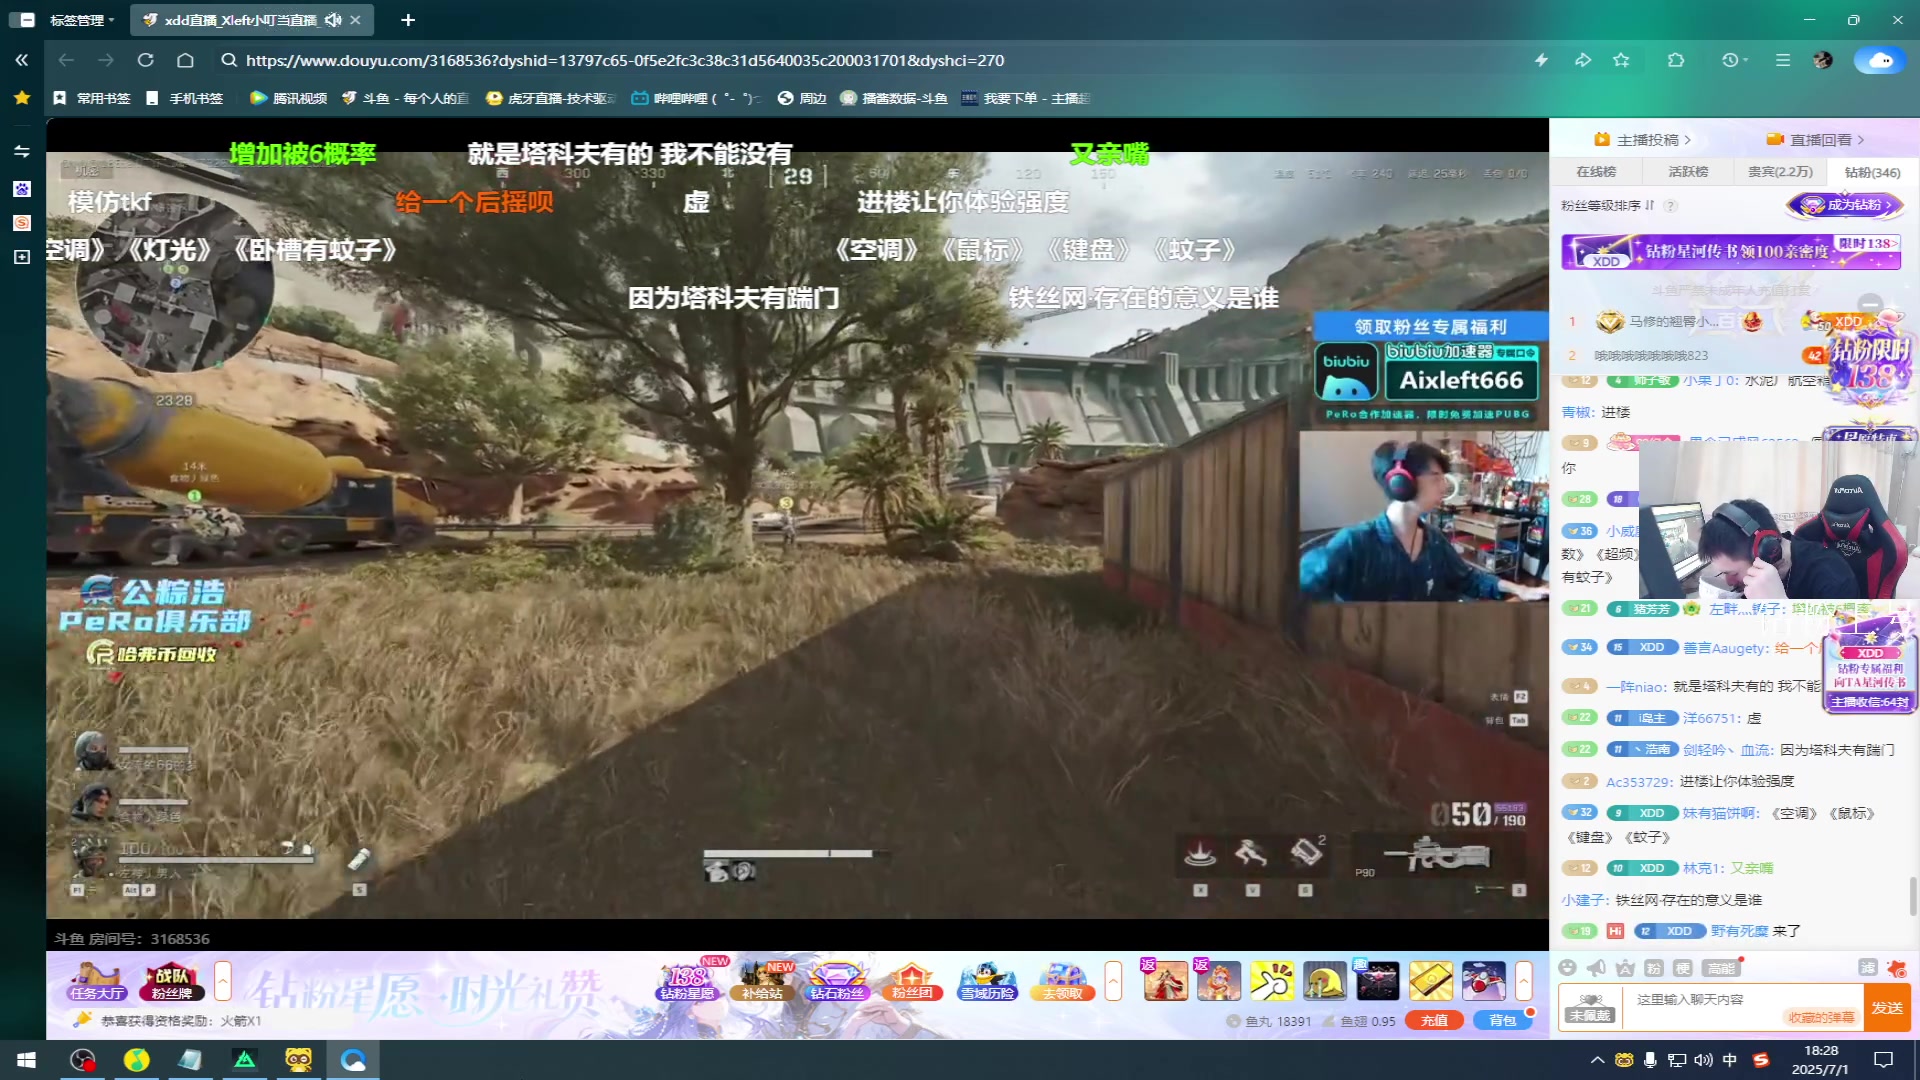The width and height of the screenshot is (1920, 1080).
Task: Collapse the browser sidebar with double chevron
Action: [x=22, y=60]
